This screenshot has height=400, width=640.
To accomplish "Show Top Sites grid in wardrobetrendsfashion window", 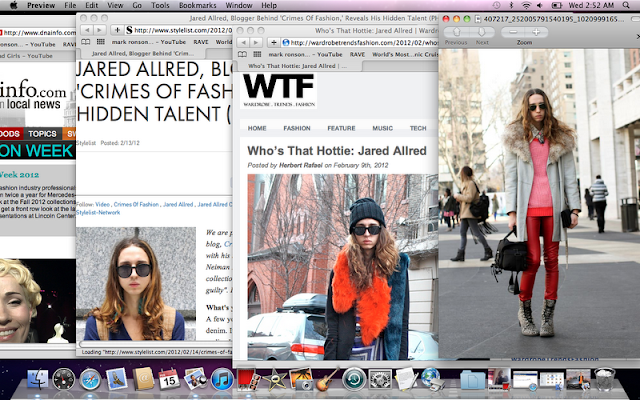I will [x=257, y=54].
